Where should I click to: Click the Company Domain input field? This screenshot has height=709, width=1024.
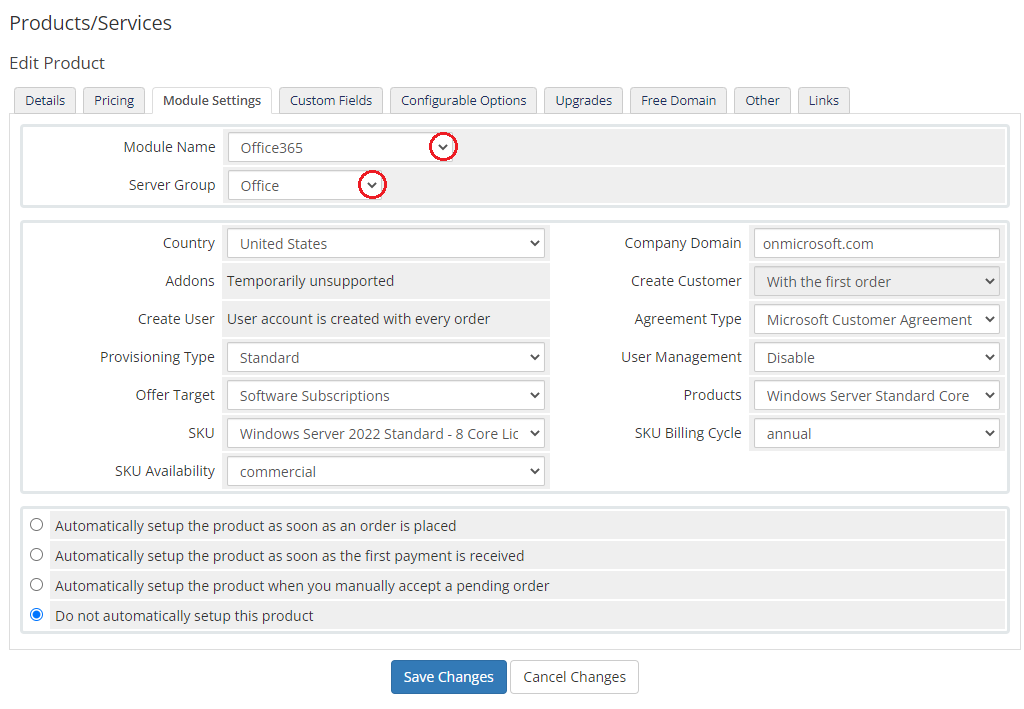(x=876, y=243)
